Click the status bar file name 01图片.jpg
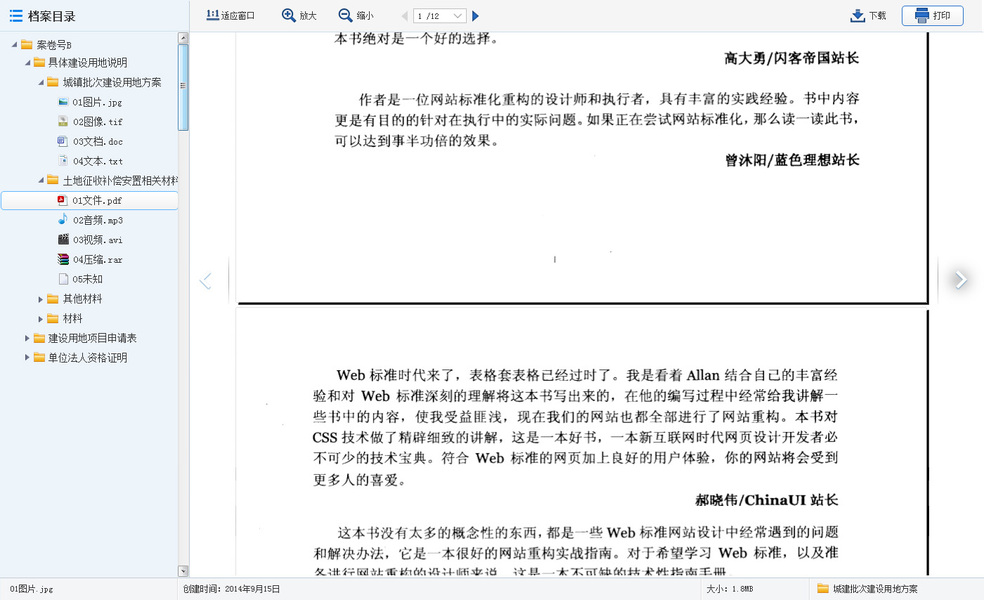 31,589
